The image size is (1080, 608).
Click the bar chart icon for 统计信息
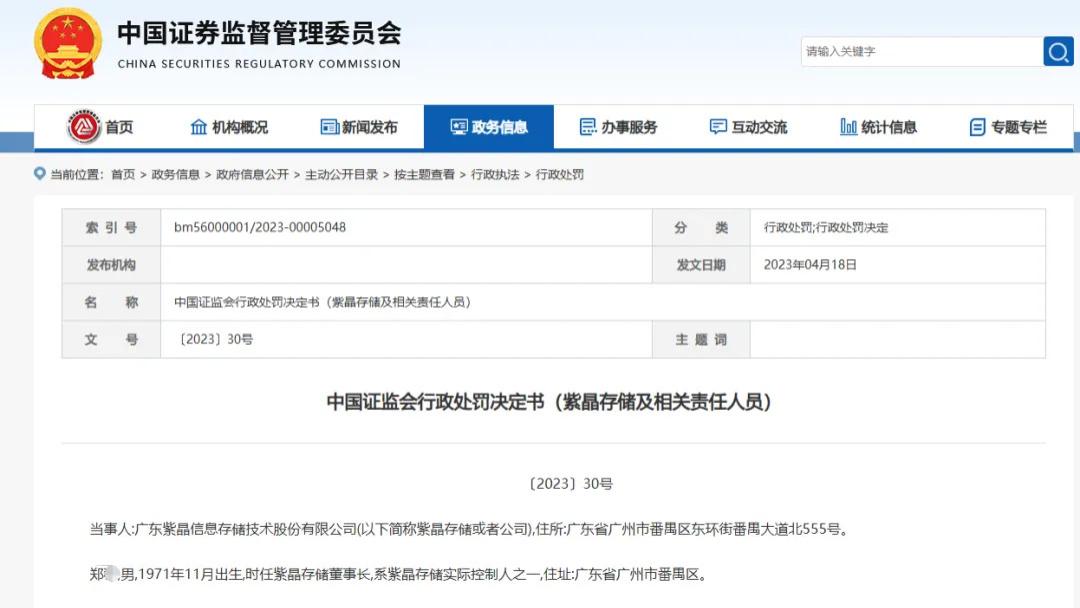847,127
